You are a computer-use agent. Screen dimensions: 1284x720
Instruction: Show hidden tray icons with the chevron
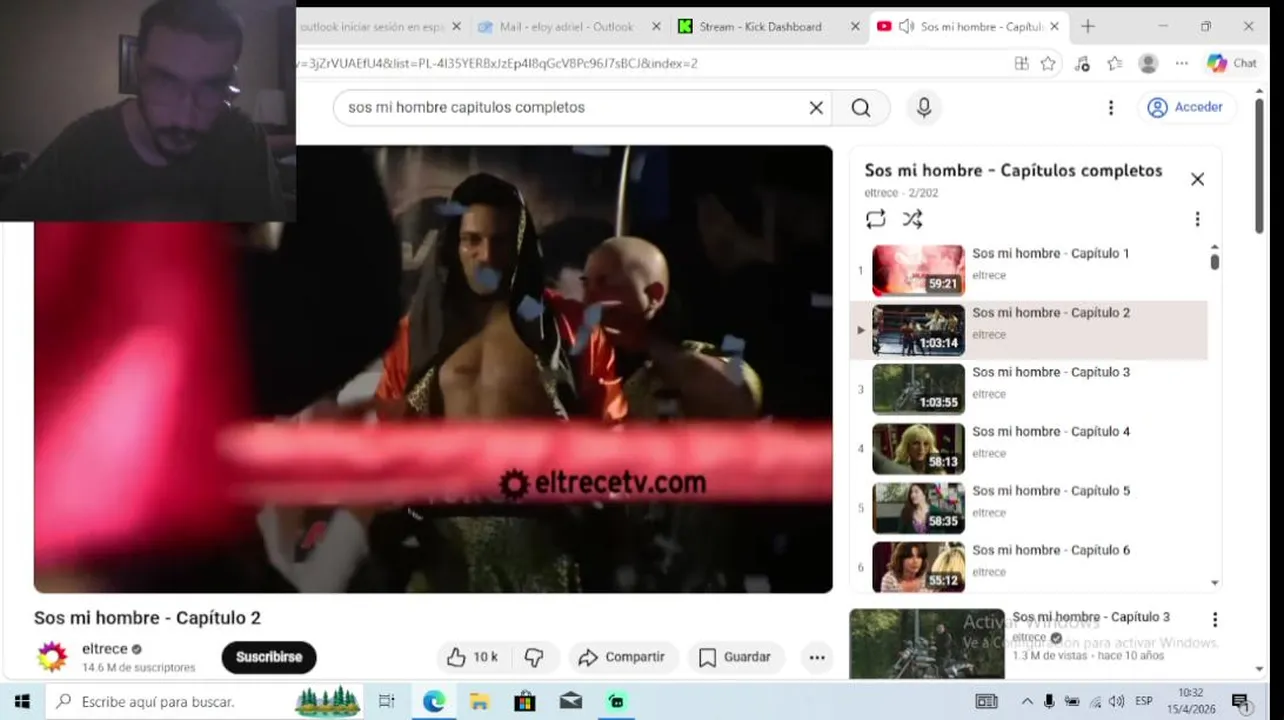(1027, 702)
